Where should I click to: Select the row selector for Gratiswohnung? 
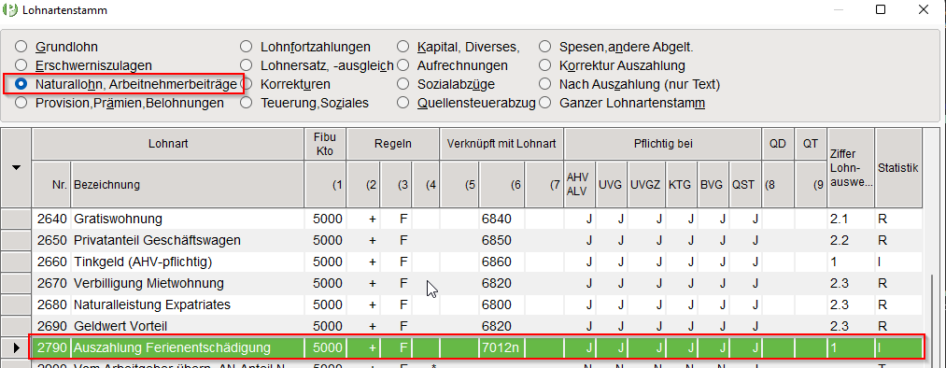16,219
